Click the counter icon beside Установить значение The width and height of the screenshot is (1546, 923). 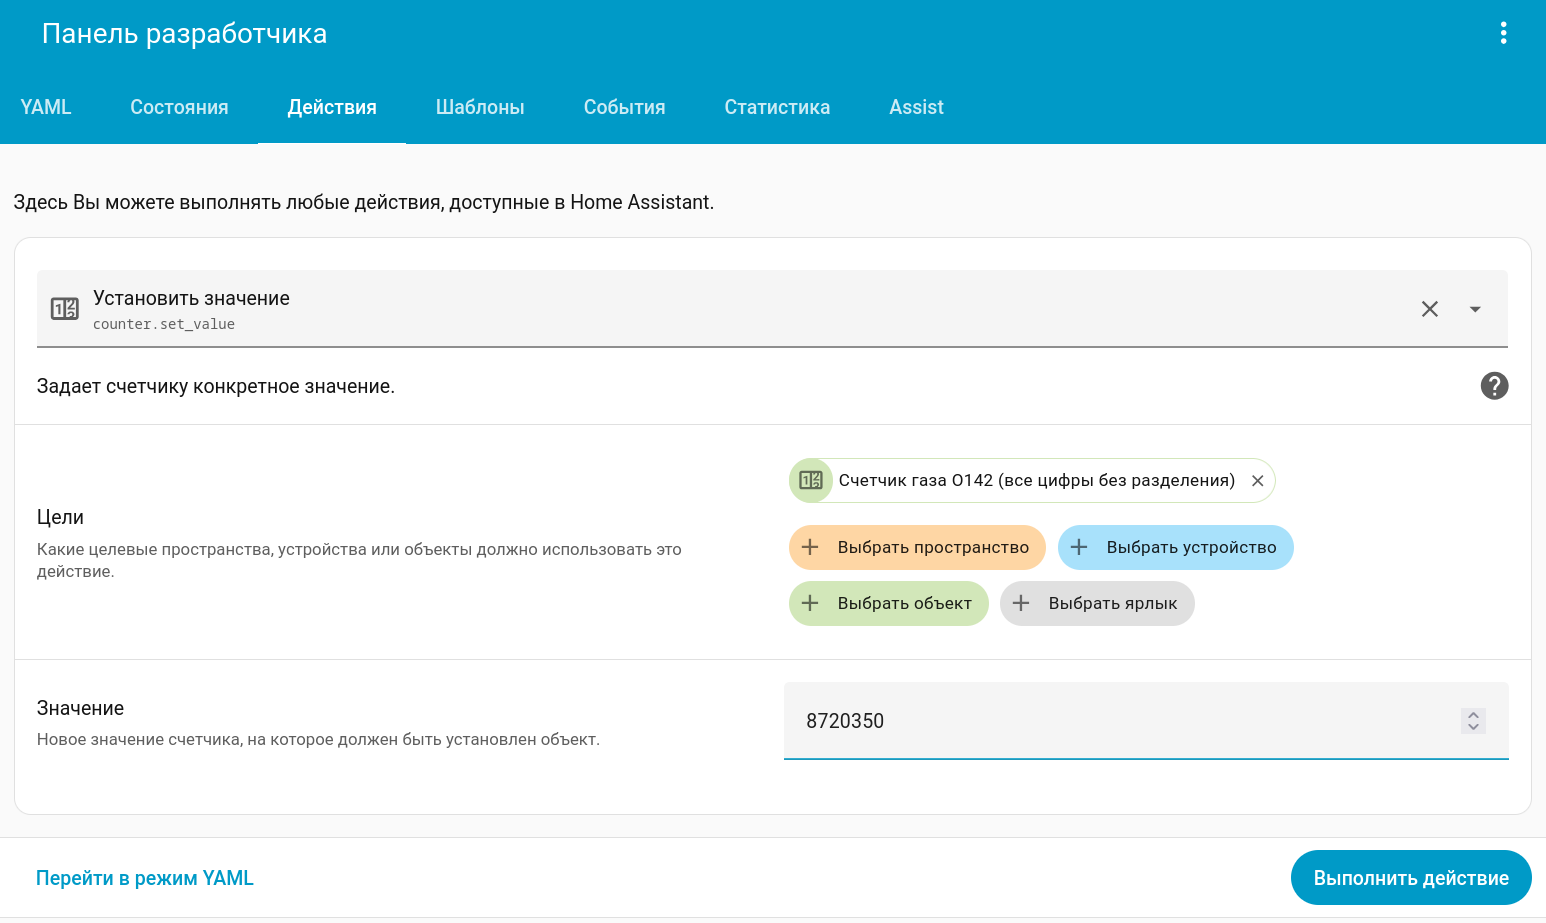coord(65,309)
